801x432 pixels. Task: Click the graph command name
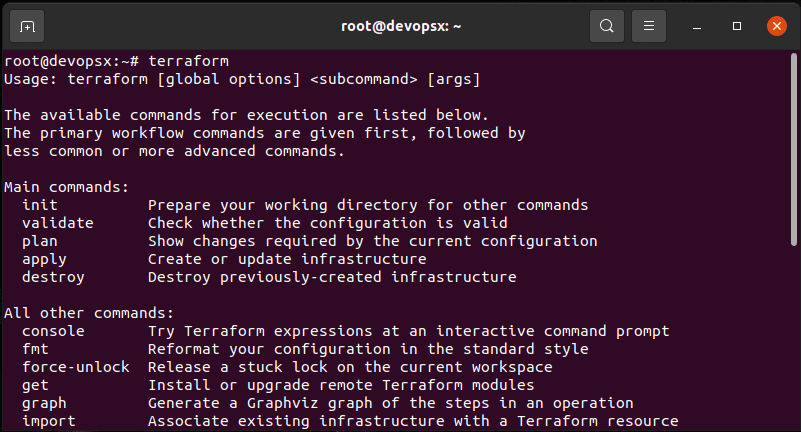45,403
